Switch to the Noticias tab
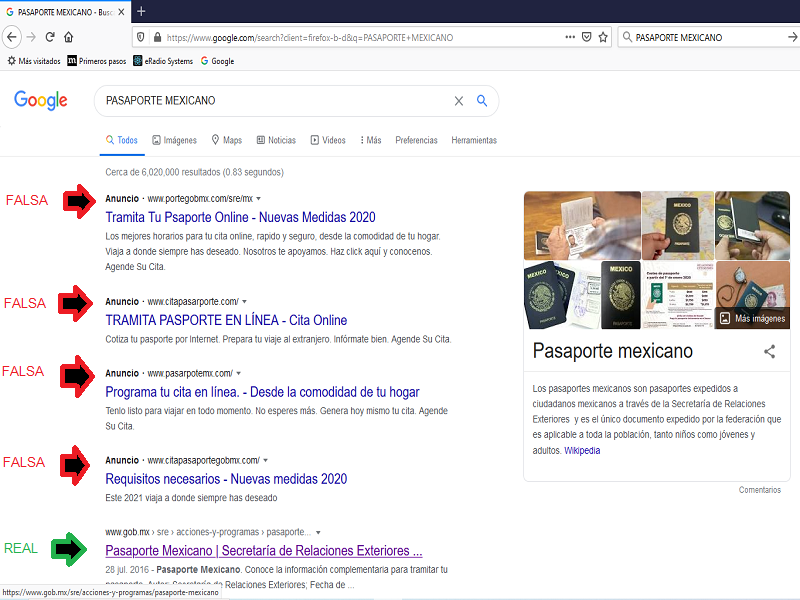The height and width of the screenshot is (600, 800). click(276, 140)
